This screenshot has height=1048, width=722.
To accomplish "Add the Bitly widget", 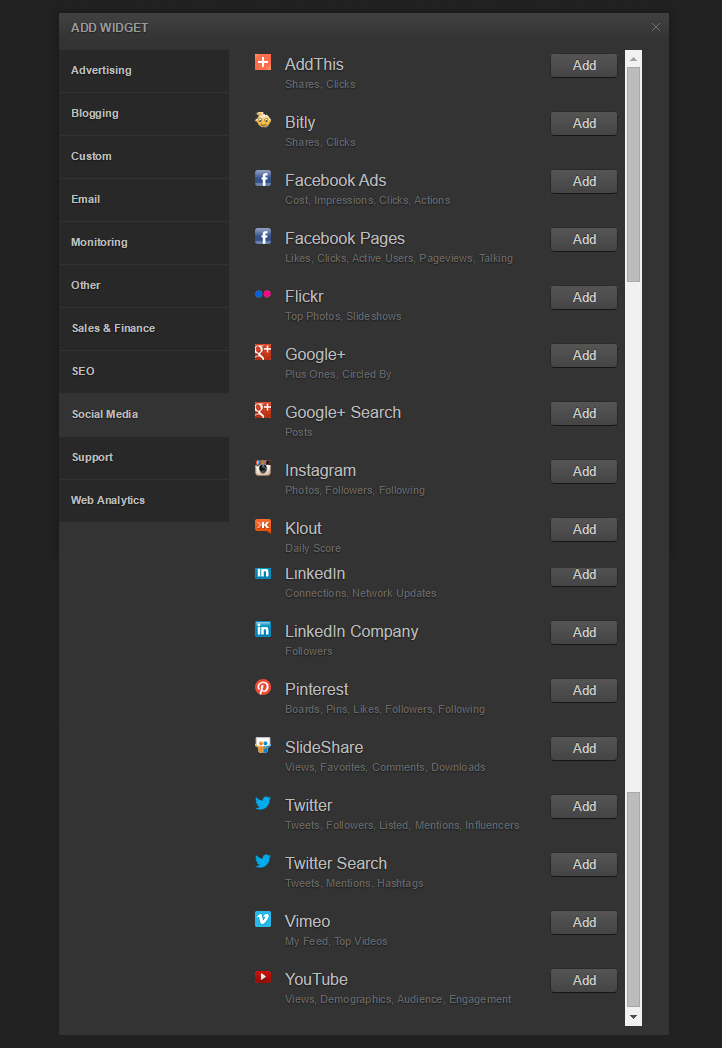I will pyautogui.click(x=584, y=124).
